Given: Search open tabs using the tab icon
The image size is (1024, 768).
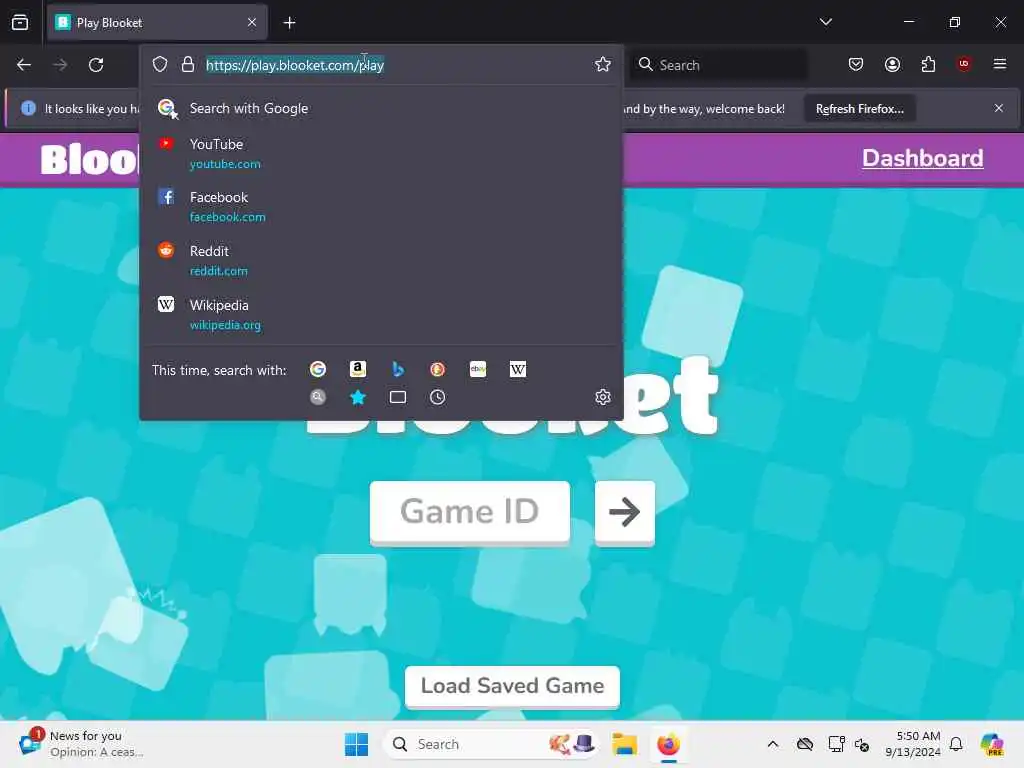Looking at the screenshot, I should pyautogui.click(x=398, y=397).
